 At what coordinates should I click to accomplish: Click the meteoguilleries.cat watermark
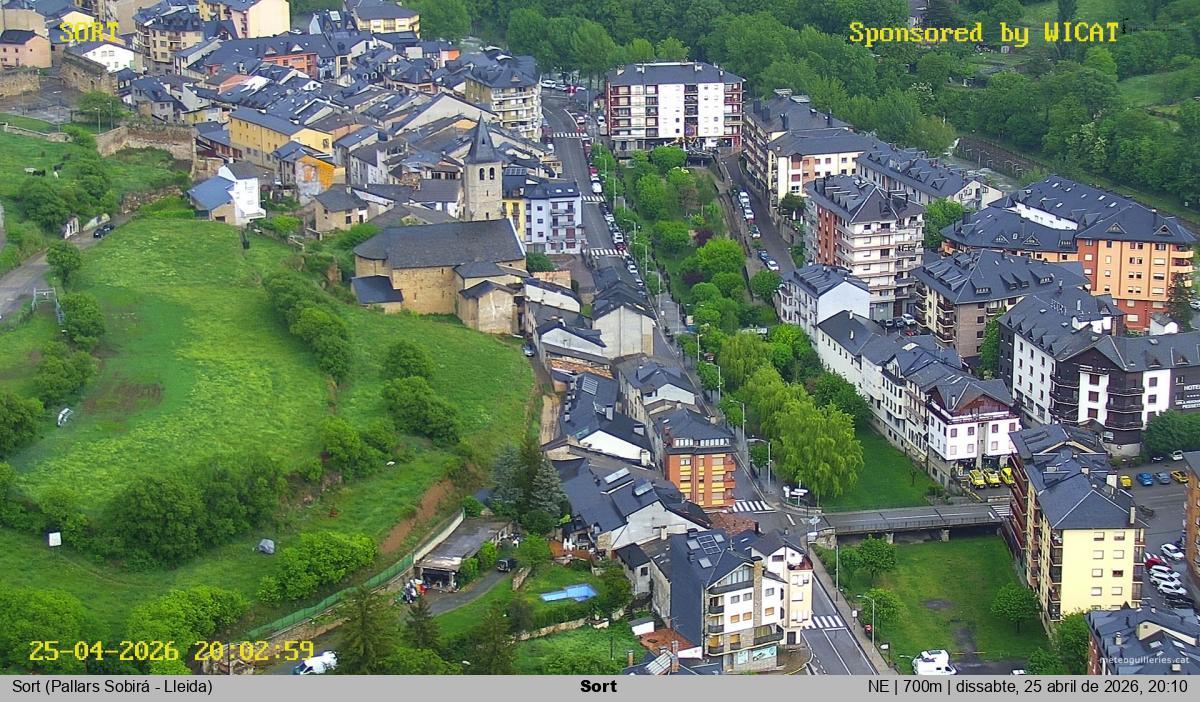(x=1148, y=660)
